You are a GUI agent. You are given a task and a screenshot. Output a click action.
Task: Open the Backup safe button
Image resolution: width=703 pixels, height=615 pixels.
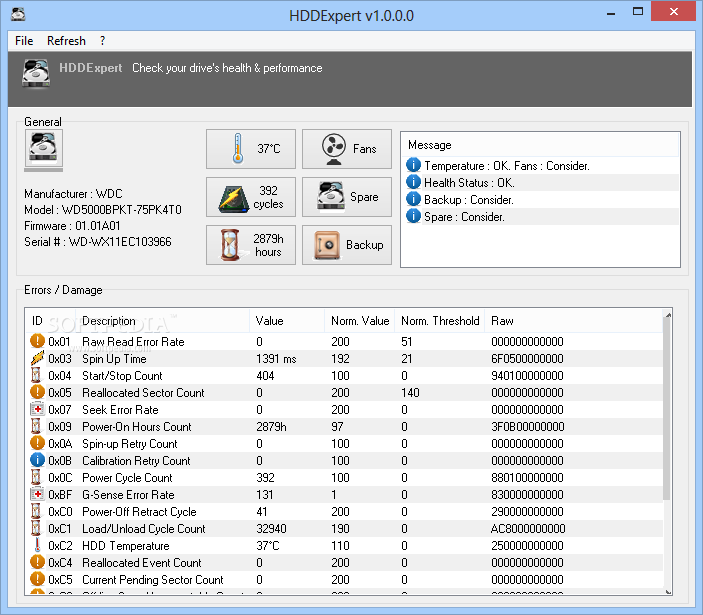click(x=347, y=245)
